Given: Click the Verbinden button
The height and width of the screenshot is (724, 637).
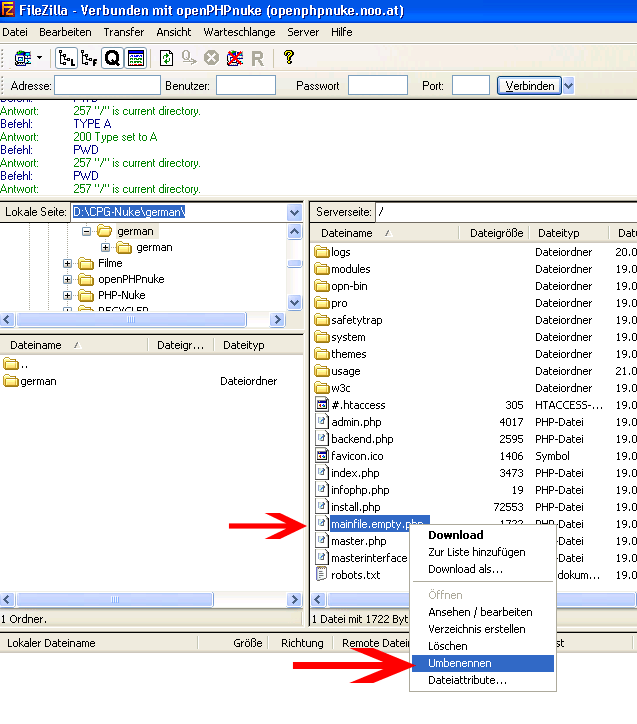Looking at the screenshot, I should click(529, 85).
